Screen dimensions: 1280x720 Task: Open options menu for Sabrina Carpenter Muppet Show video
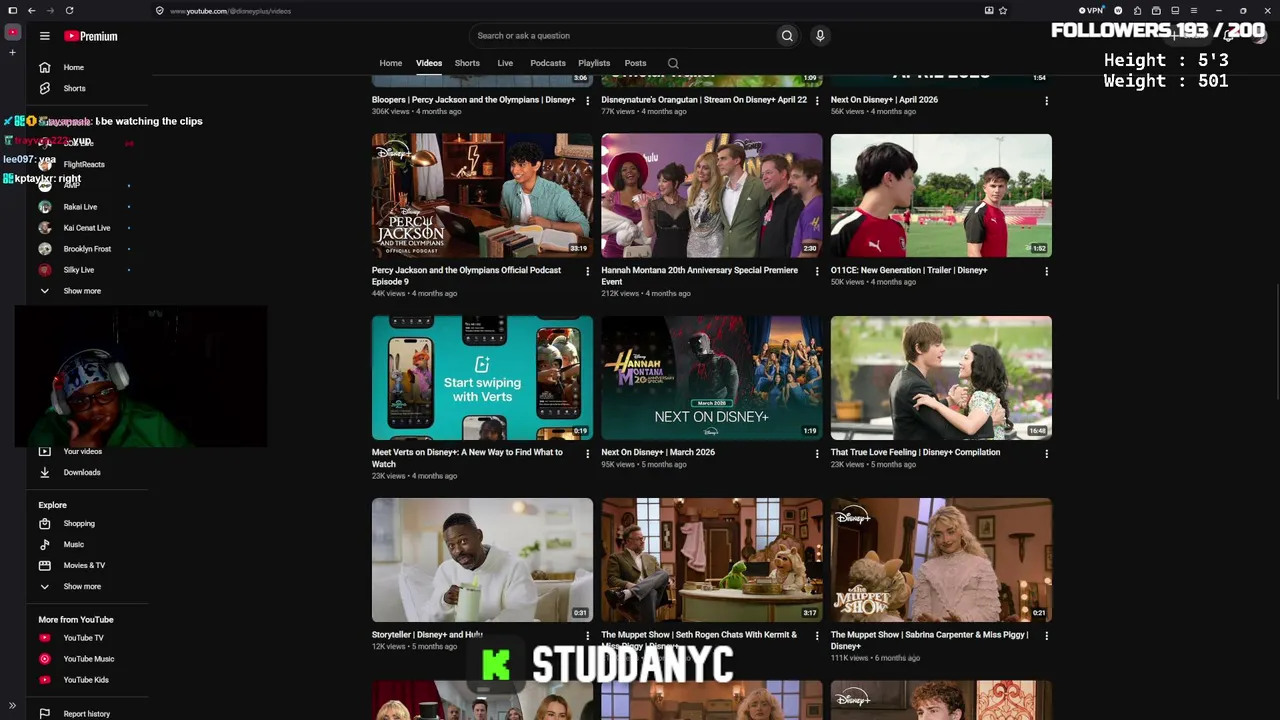pos(1046,635)
